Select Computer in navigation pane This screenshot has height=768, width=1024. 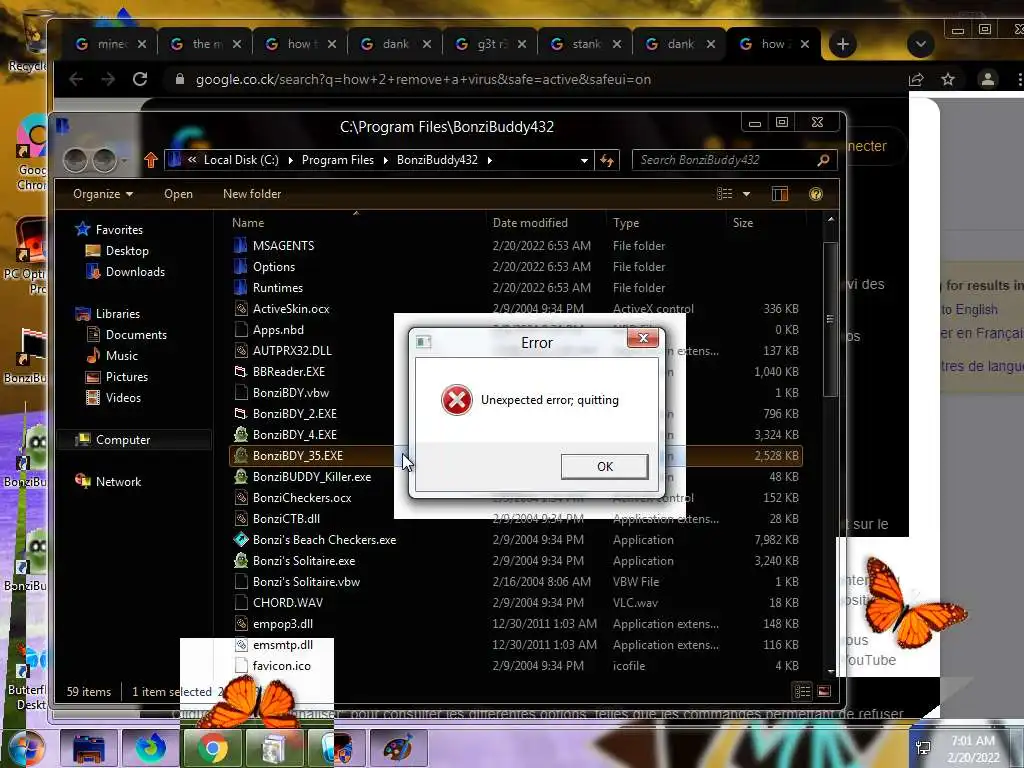click(x=123, y=440)
